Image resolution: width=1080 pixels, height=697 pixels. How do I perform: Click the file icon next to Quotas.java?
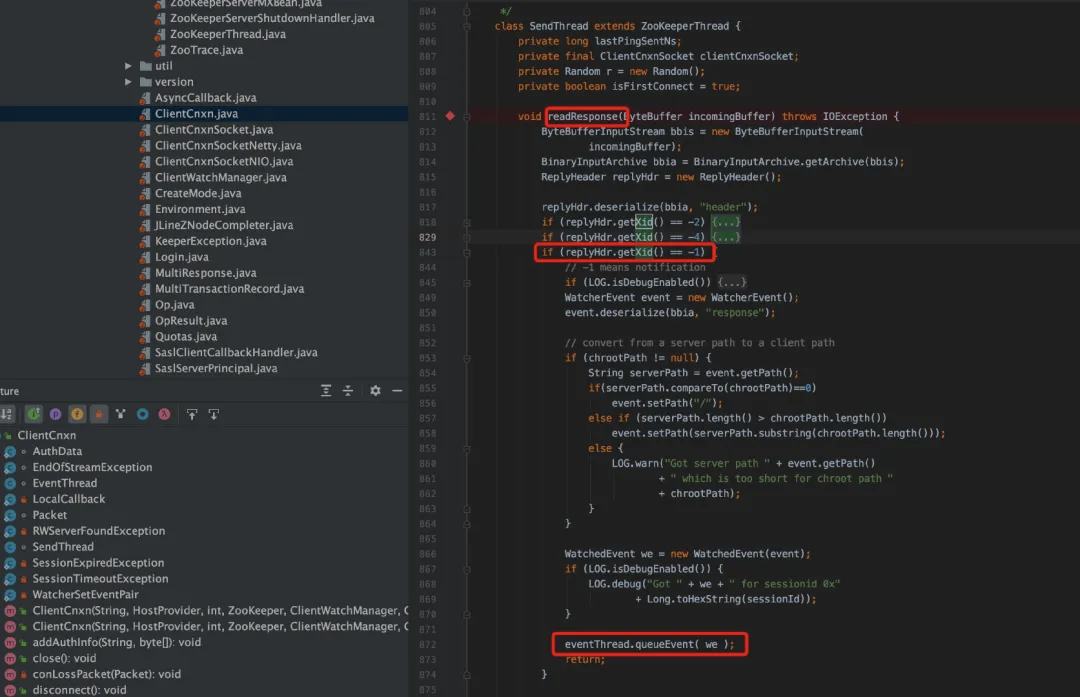[145, 337]
